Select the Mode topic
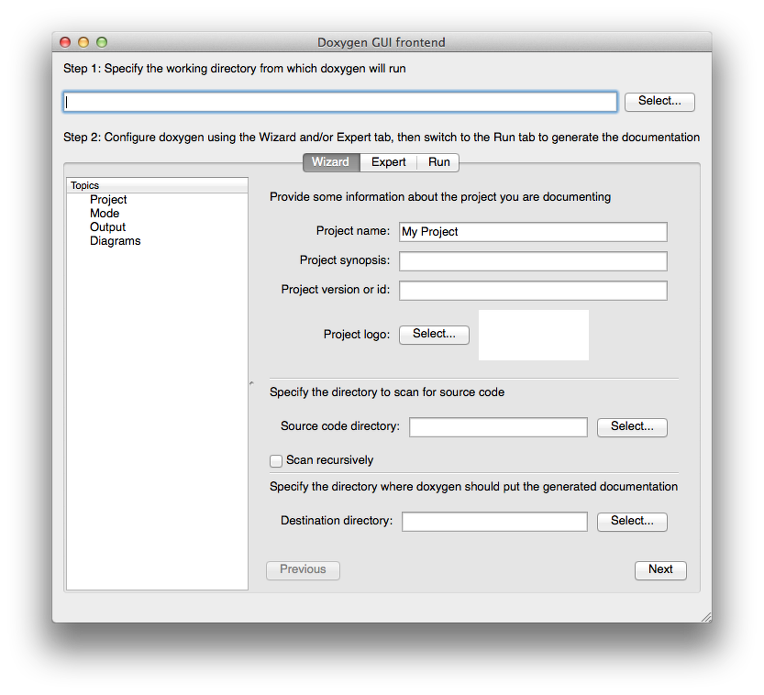Viewport: 764px width, 695px height. pyautogui.click(x=104, y=213)
